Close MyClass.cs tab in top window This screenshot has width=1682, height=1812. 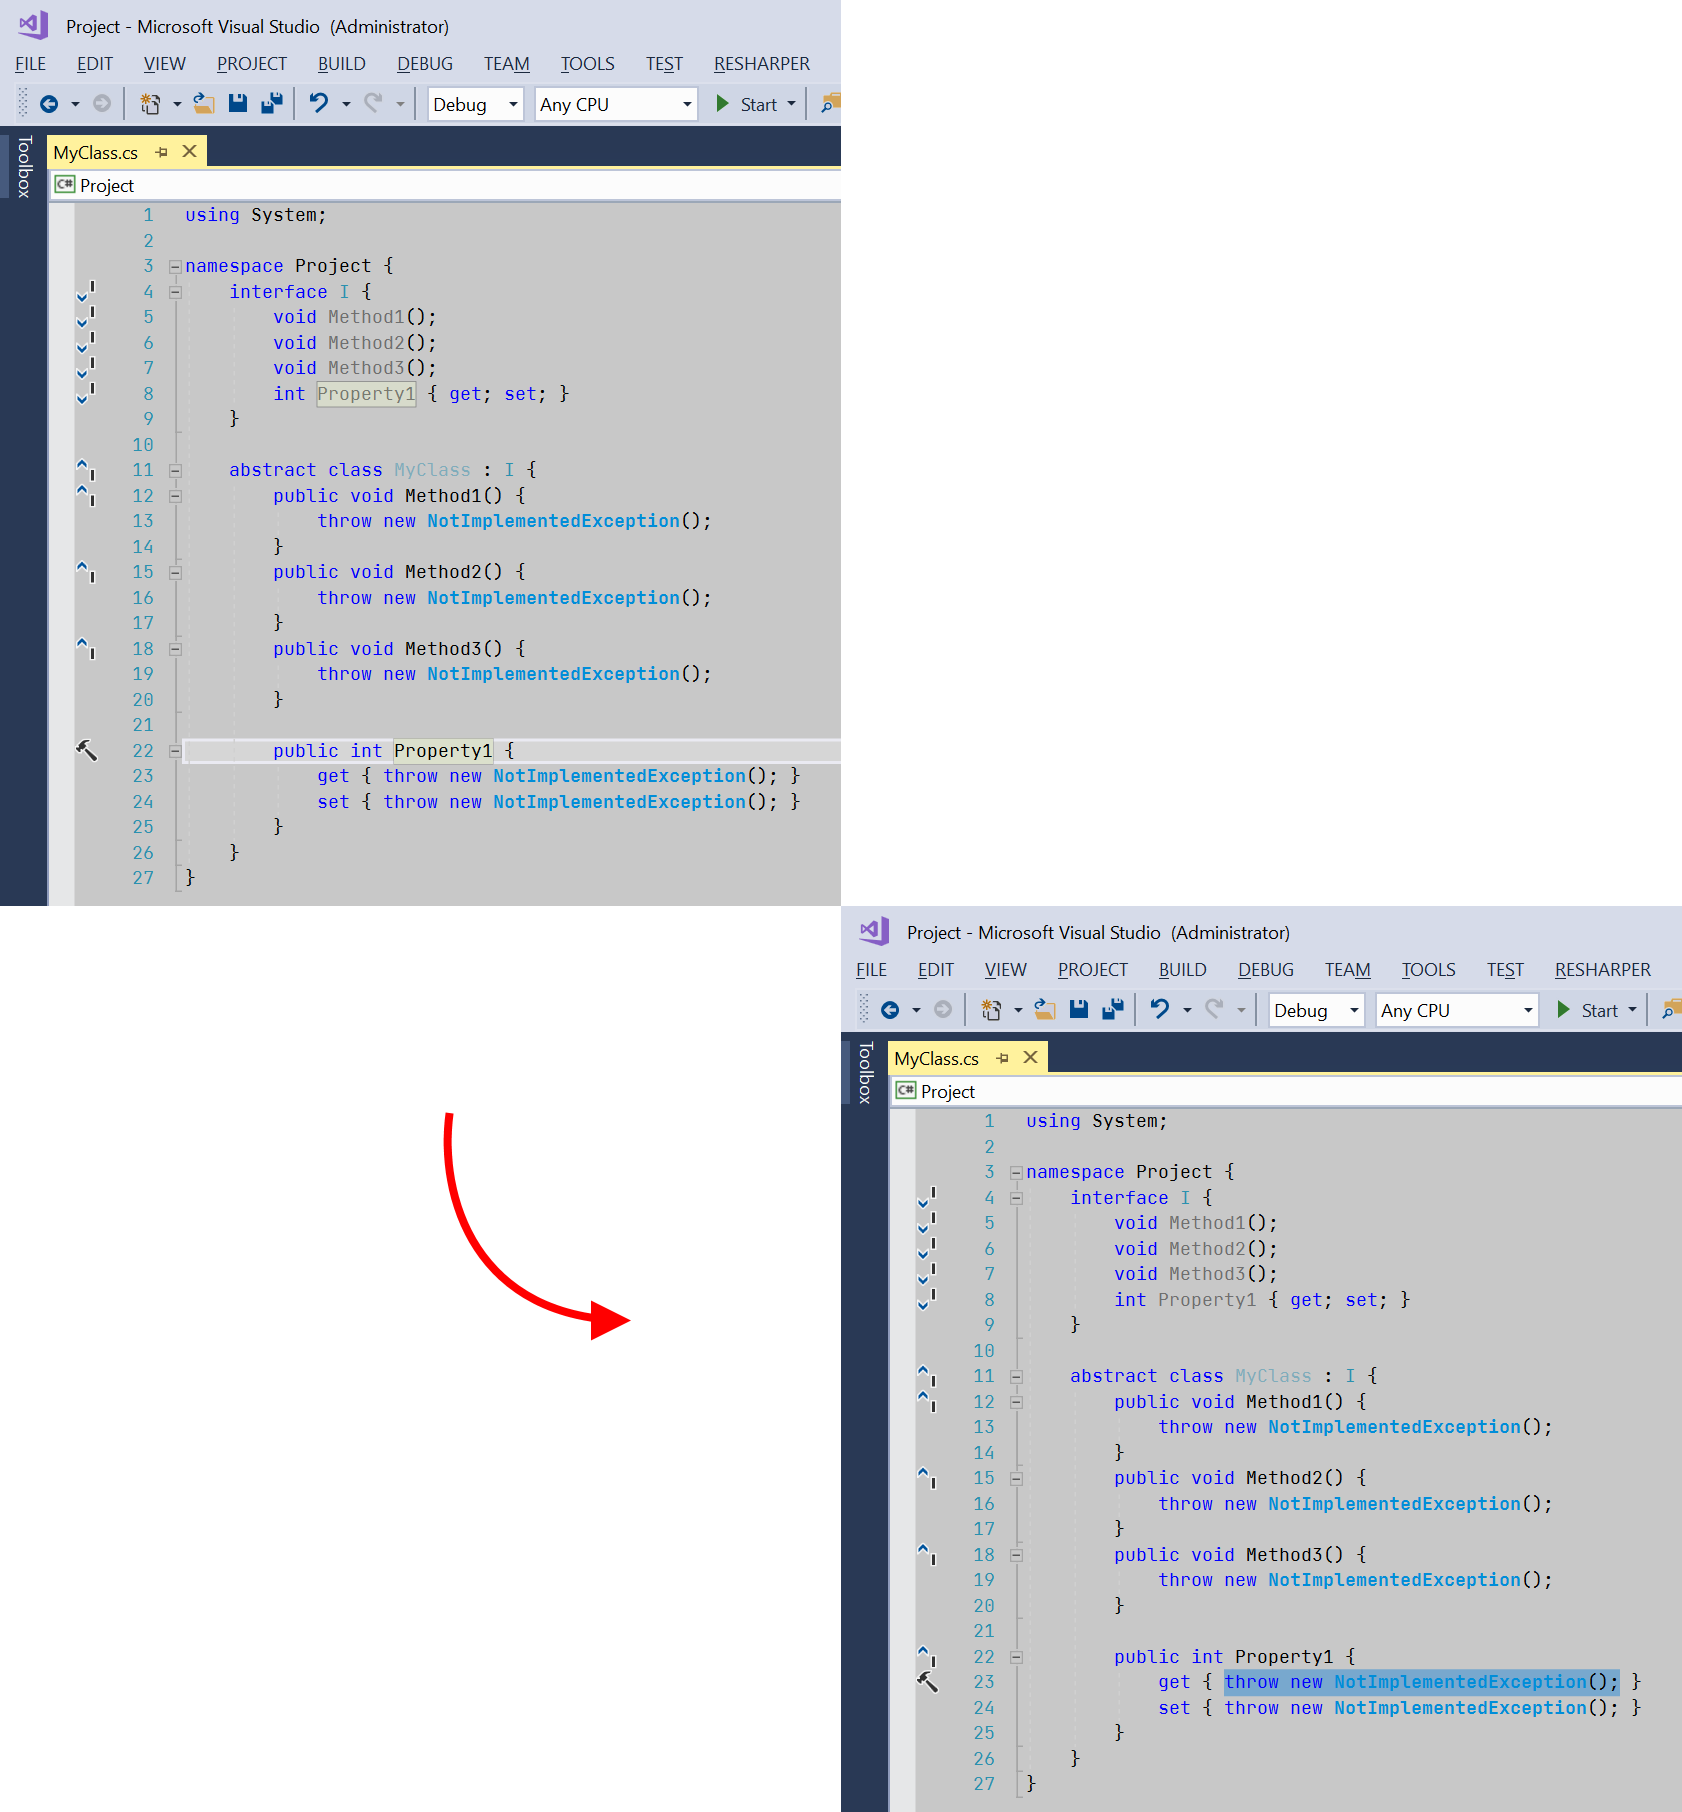pos(189,151)
